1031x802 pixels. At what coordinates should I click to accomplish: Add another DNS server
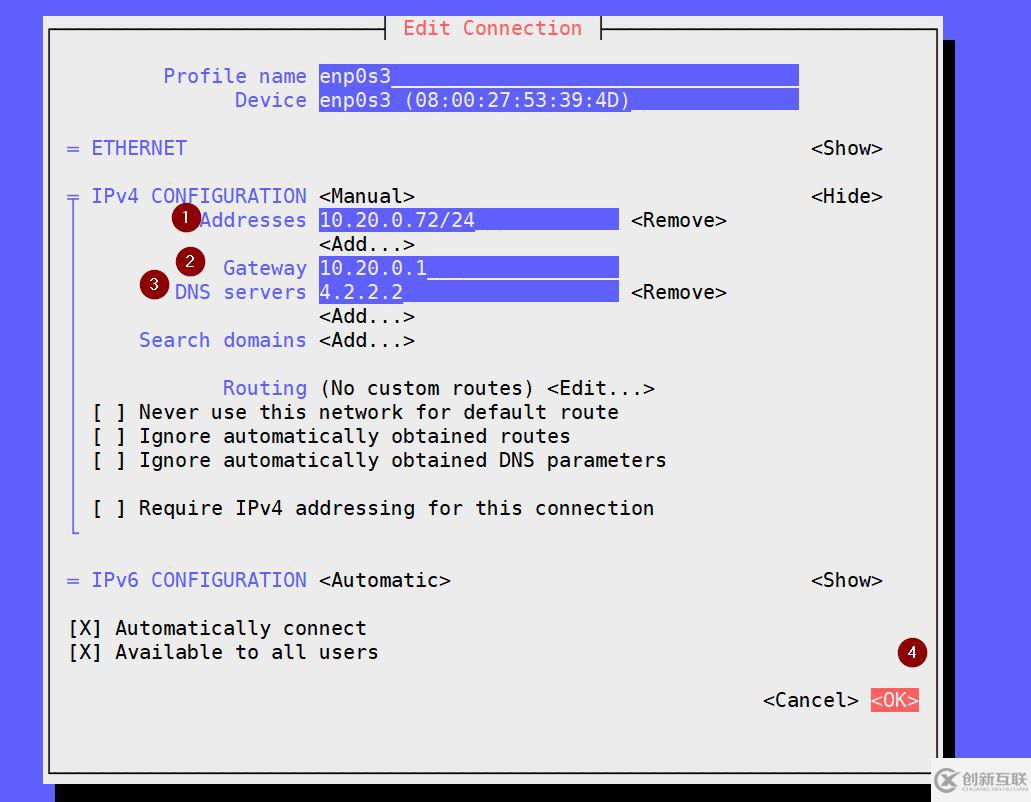click(x=367, y=316)
